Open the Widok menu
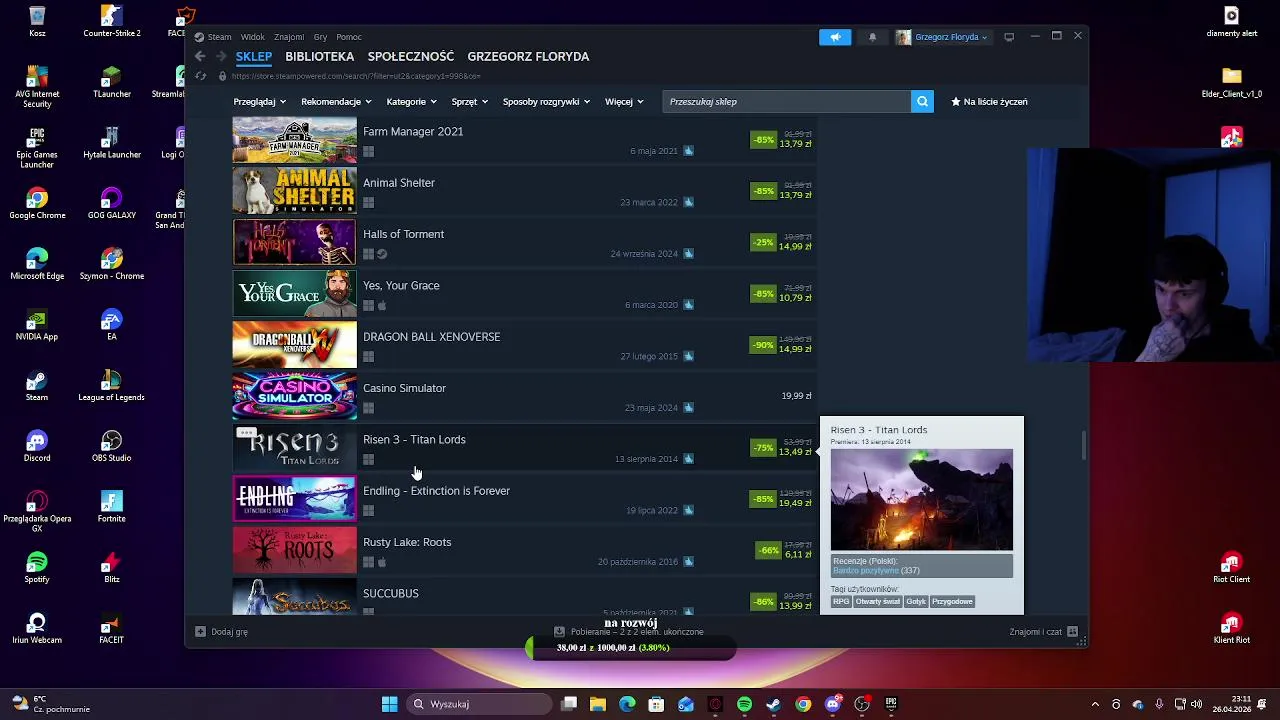 point(253,37)
